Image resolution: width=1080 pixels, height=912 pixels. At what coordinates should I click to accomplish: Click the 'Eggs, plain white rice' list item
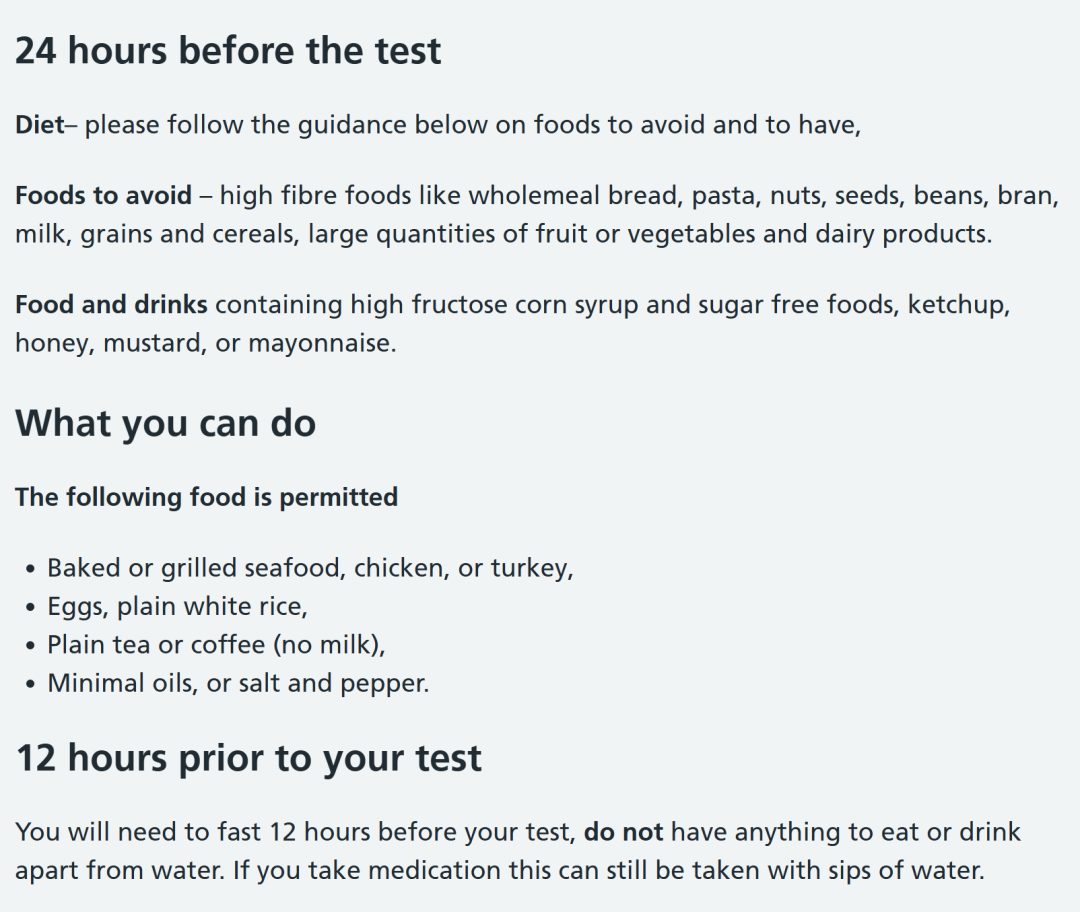[x=177, y=607]
